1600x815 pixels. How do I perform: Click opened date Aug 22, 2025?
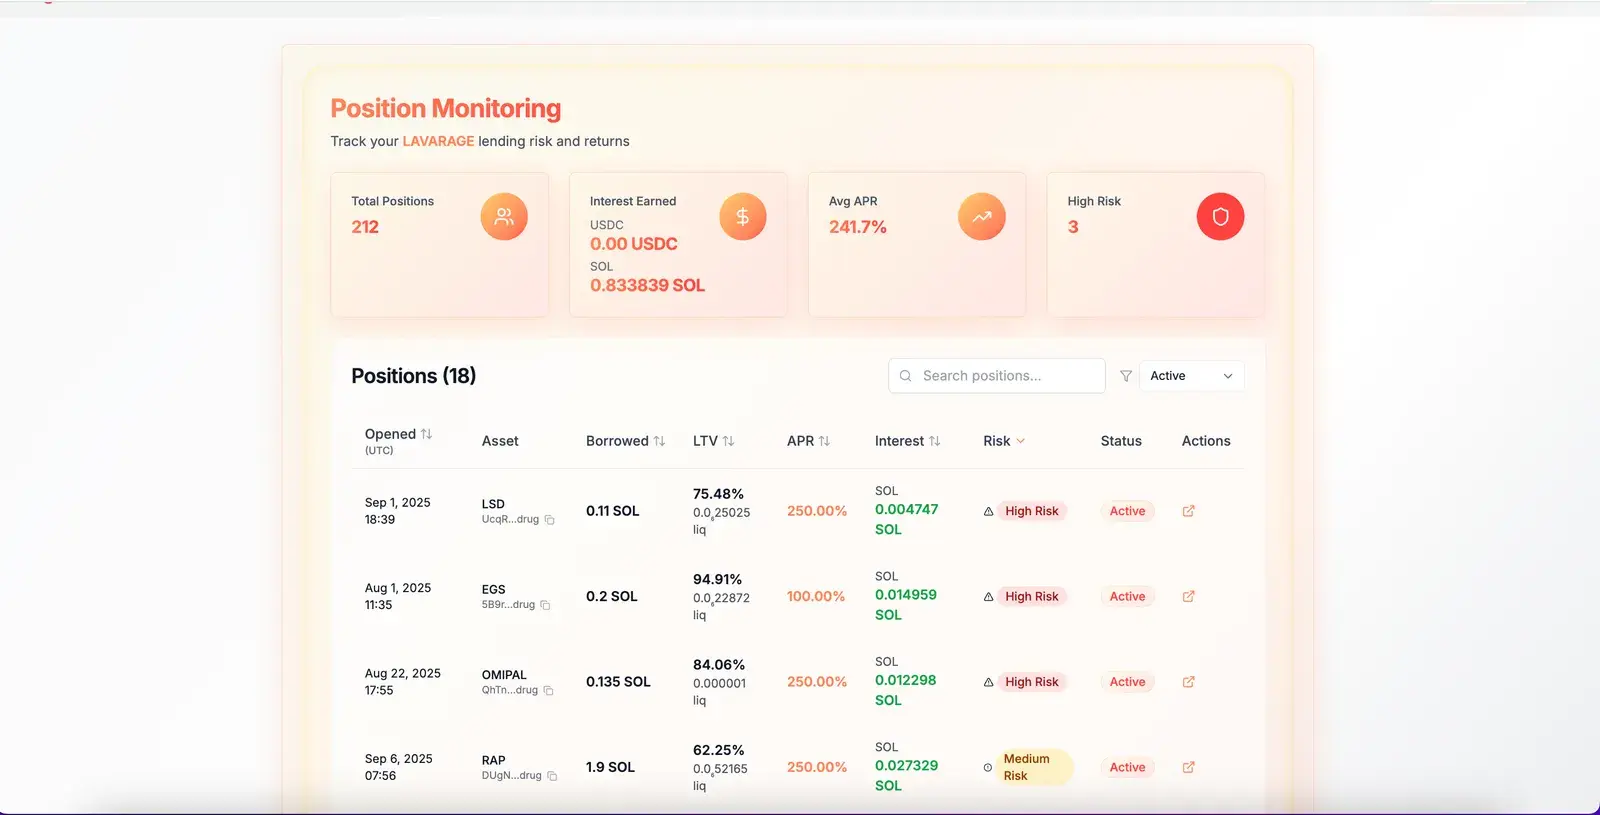point(403,673)
